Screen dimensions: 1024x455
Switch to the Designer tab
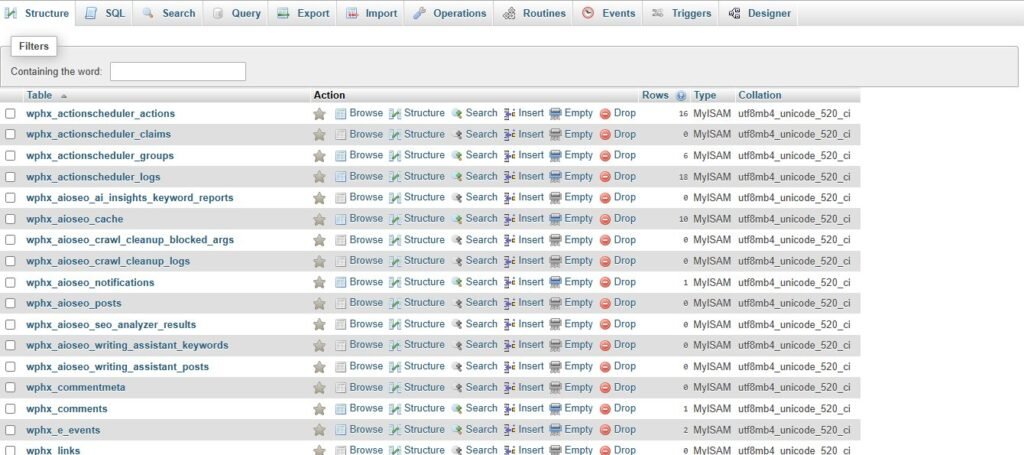coord(759,13)
